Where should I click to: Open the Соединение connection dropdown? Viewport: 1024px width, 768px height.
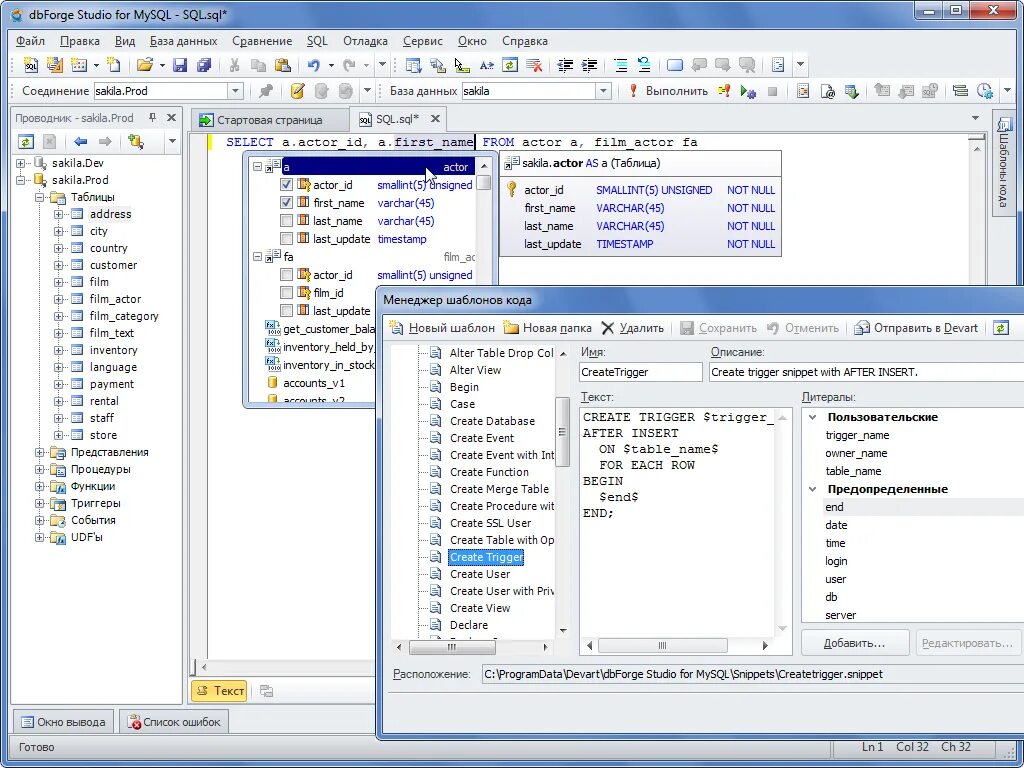click(x=236, y=91)
